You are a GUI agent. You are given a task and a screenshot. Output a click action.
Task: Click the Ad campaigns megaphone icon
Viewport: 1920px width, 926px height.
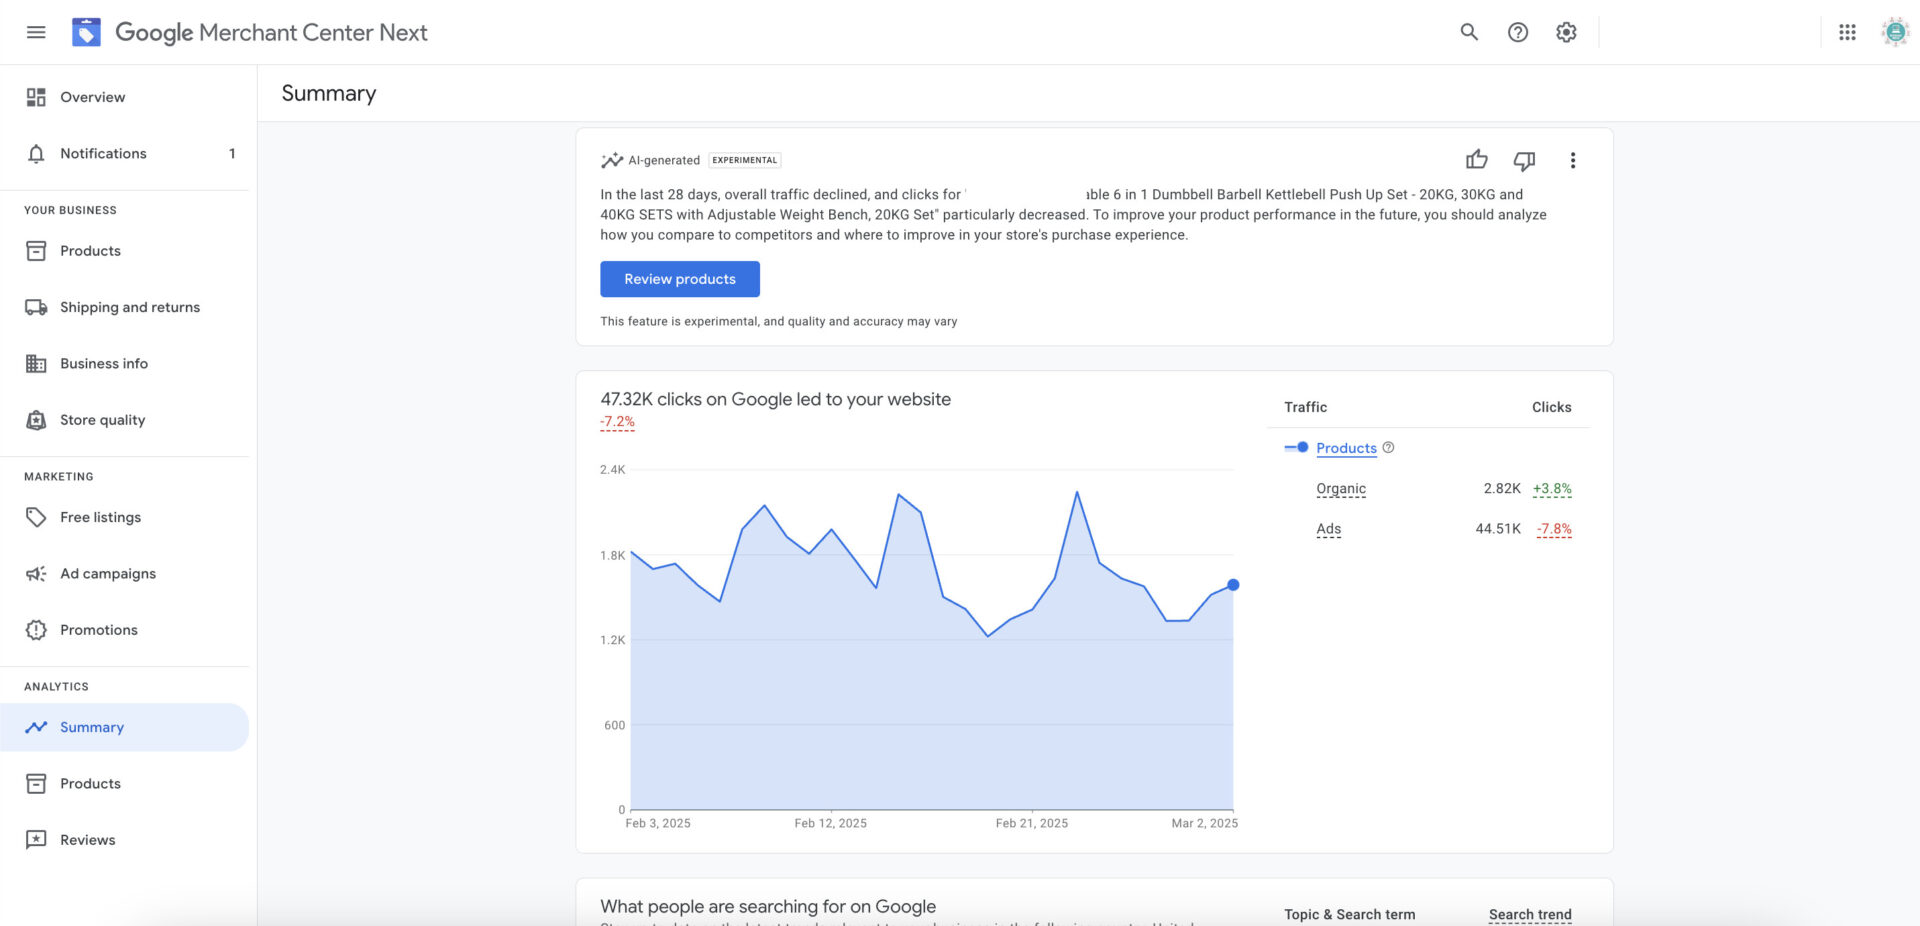(x=36, y=573)
